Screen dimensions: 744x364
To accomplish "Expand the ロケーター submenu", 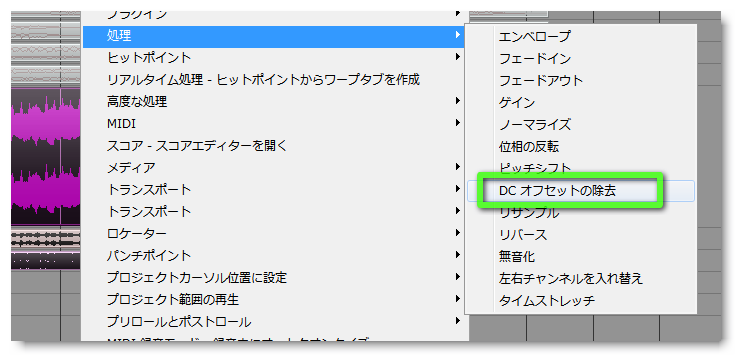I will tap(275, 233).
